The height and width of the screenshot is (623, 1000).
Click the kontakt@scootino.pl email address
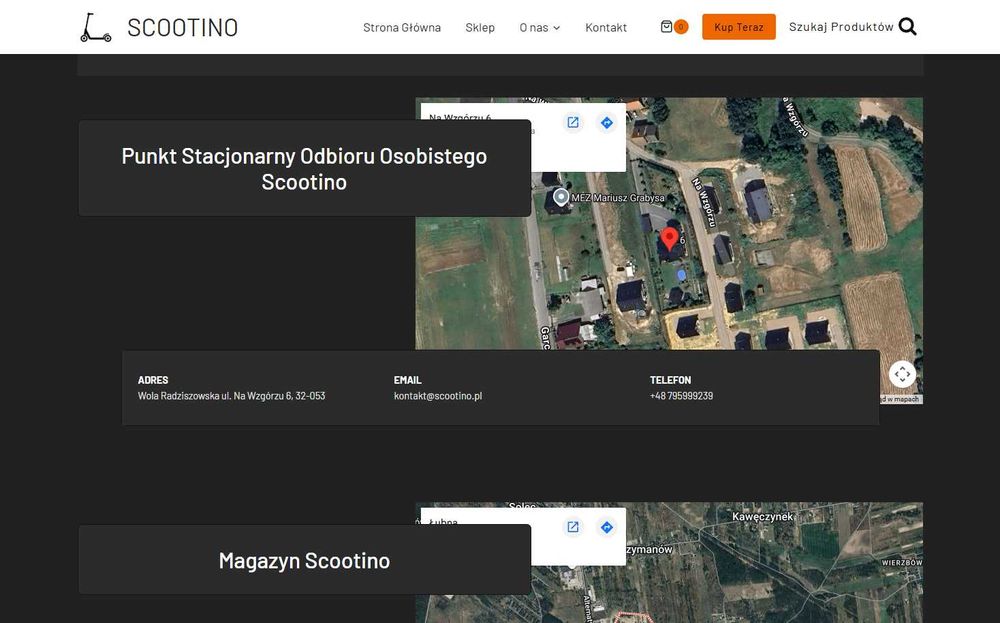[x=438, y=396]
